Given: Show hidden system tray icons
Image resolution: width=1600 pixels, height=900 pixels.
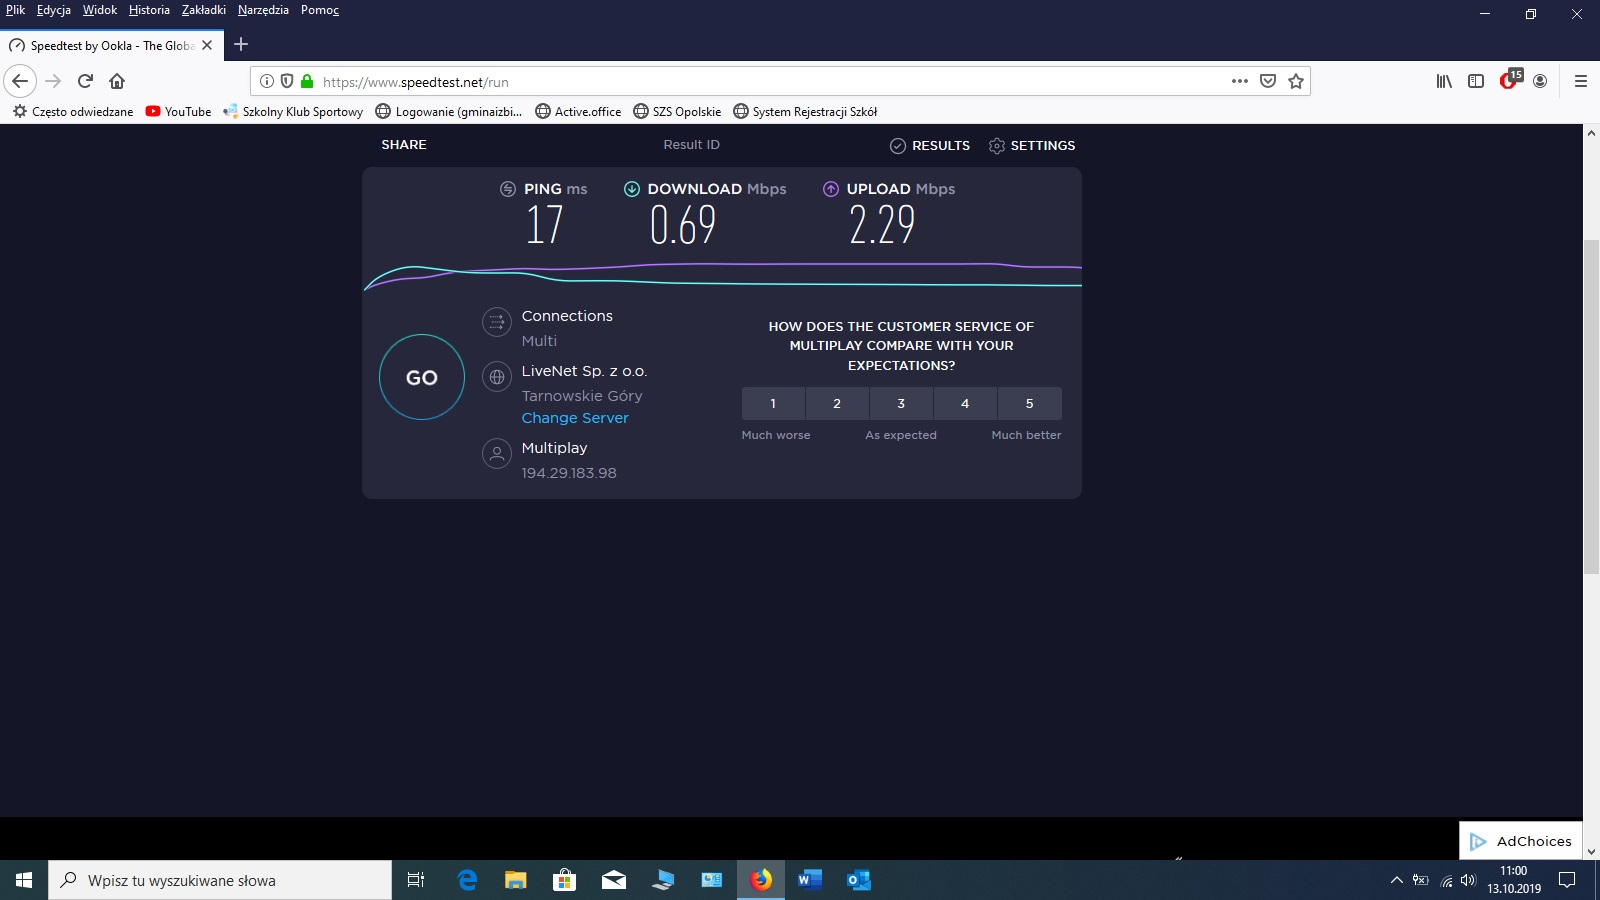Looking at the screenshot, I should 1396,880.
